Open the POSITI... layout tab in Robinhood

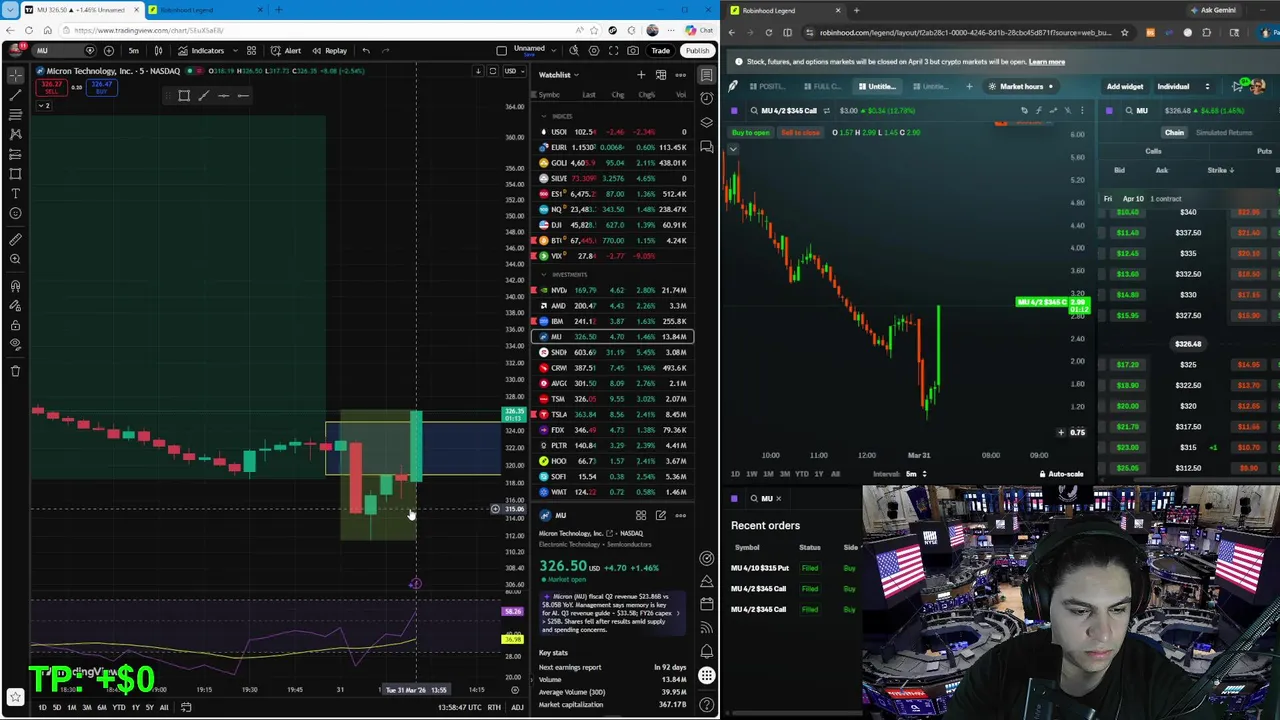click(768, 86)
